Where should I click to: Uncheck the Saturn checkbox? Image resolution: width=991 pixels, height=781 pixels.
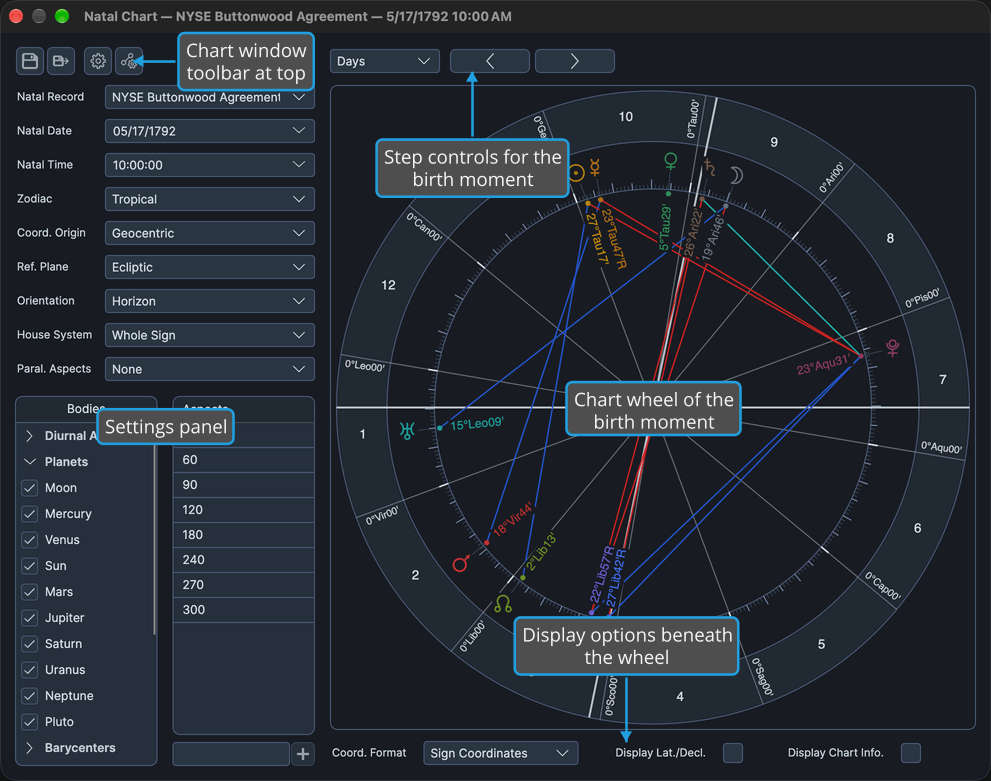(x=30, y=643)
